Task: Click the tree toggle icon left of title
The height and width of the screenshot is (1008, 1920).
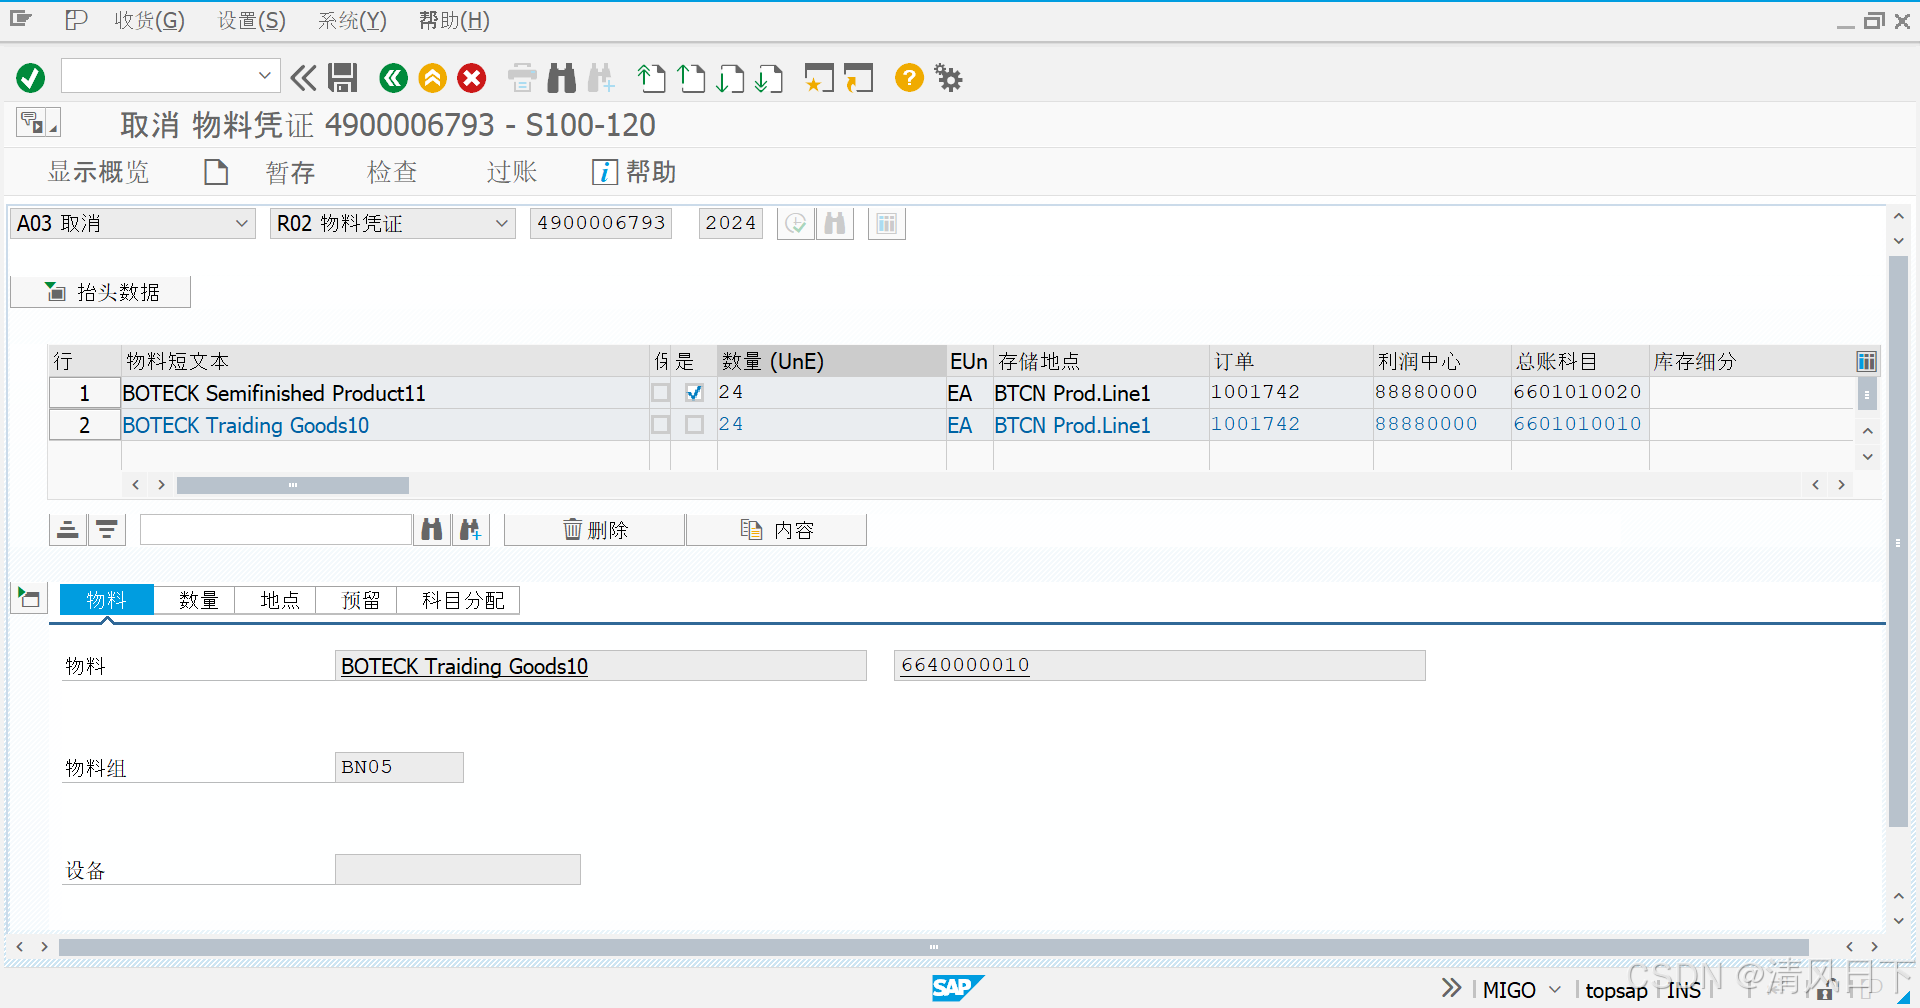Action: (x=38, y=122)
